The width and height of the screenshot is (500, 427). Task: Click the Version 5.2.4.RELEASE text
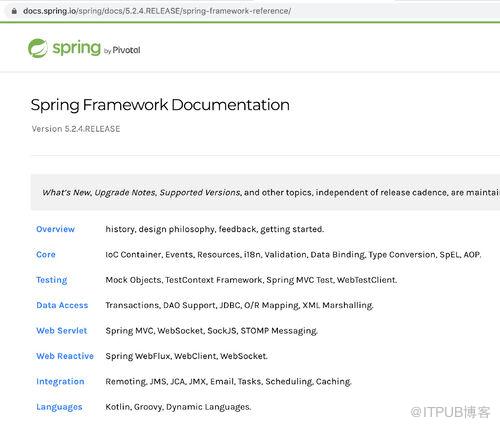coord(76,129)
